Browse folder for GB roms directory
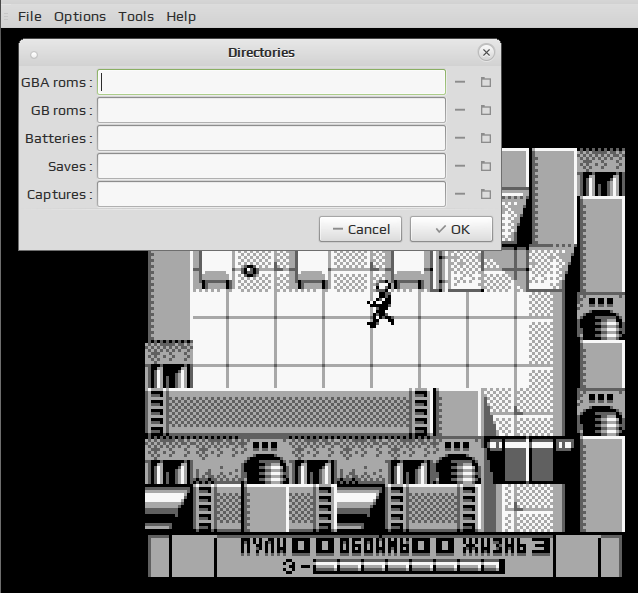The height and width of the screenshot is (593, 638). pyautogui.click(x=486, y=110)
